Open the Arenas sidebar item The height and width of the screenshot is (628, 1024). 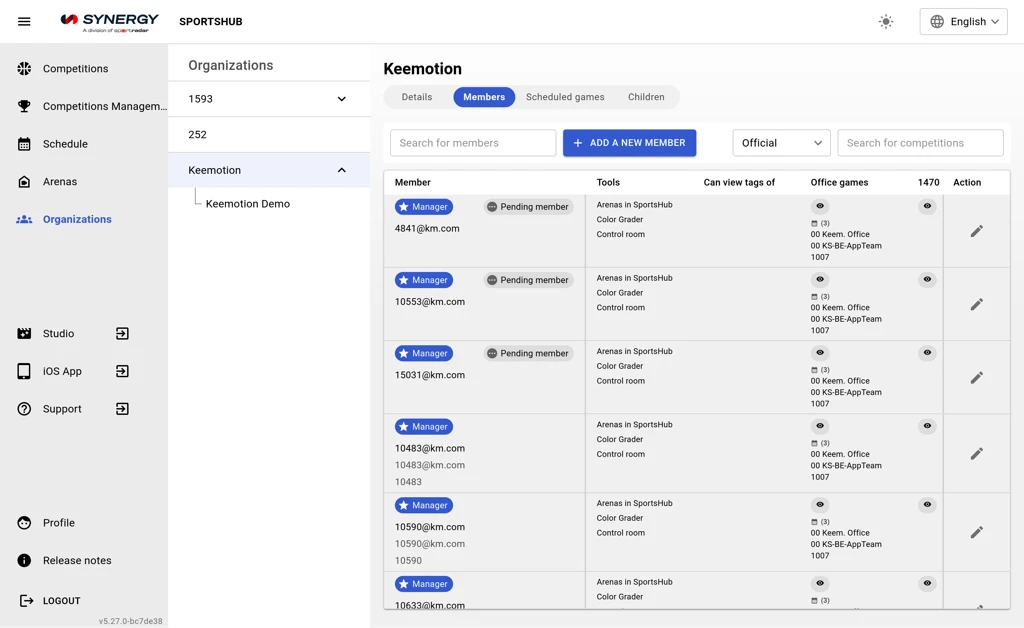point(59,182)
